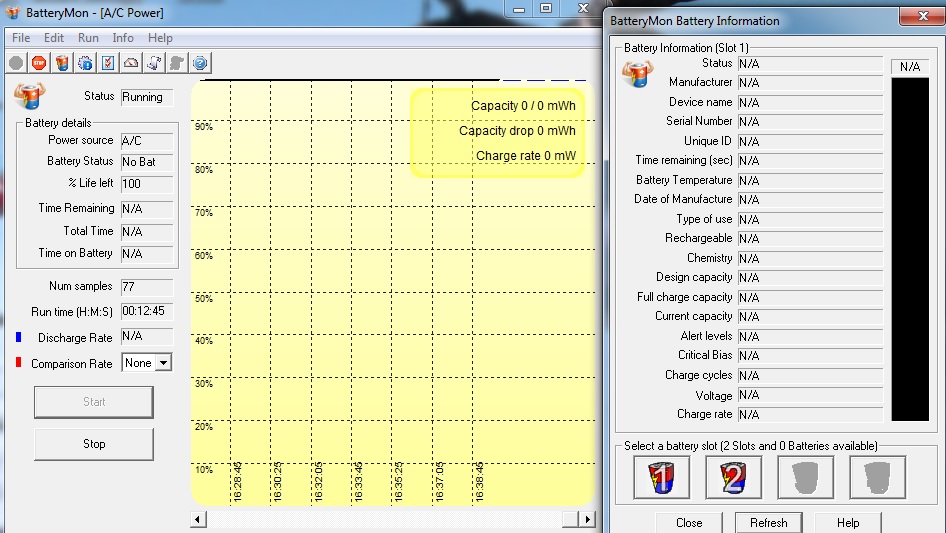Image resolution: width=946 pixels, height=533 pixels.
Task: Open the Help menu
Action: click(x=160, y=37)
